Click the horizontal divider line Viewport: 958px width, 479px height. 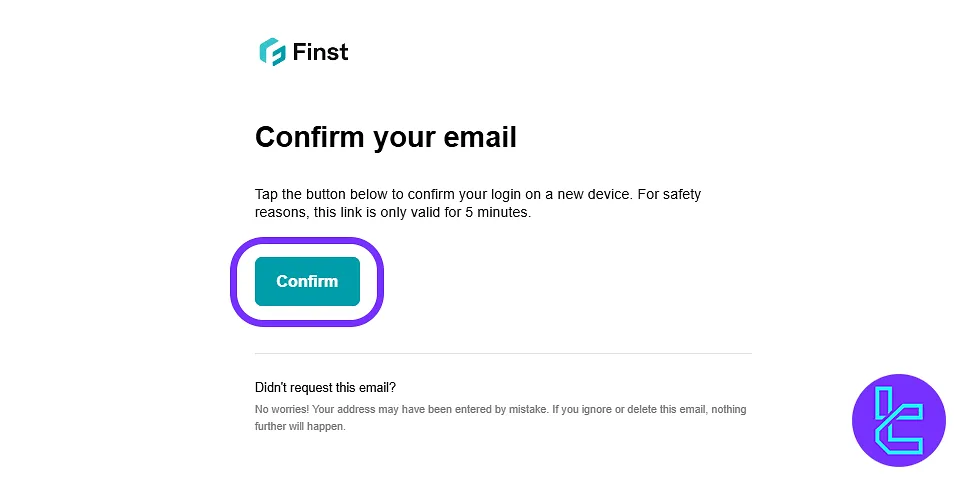503,353
